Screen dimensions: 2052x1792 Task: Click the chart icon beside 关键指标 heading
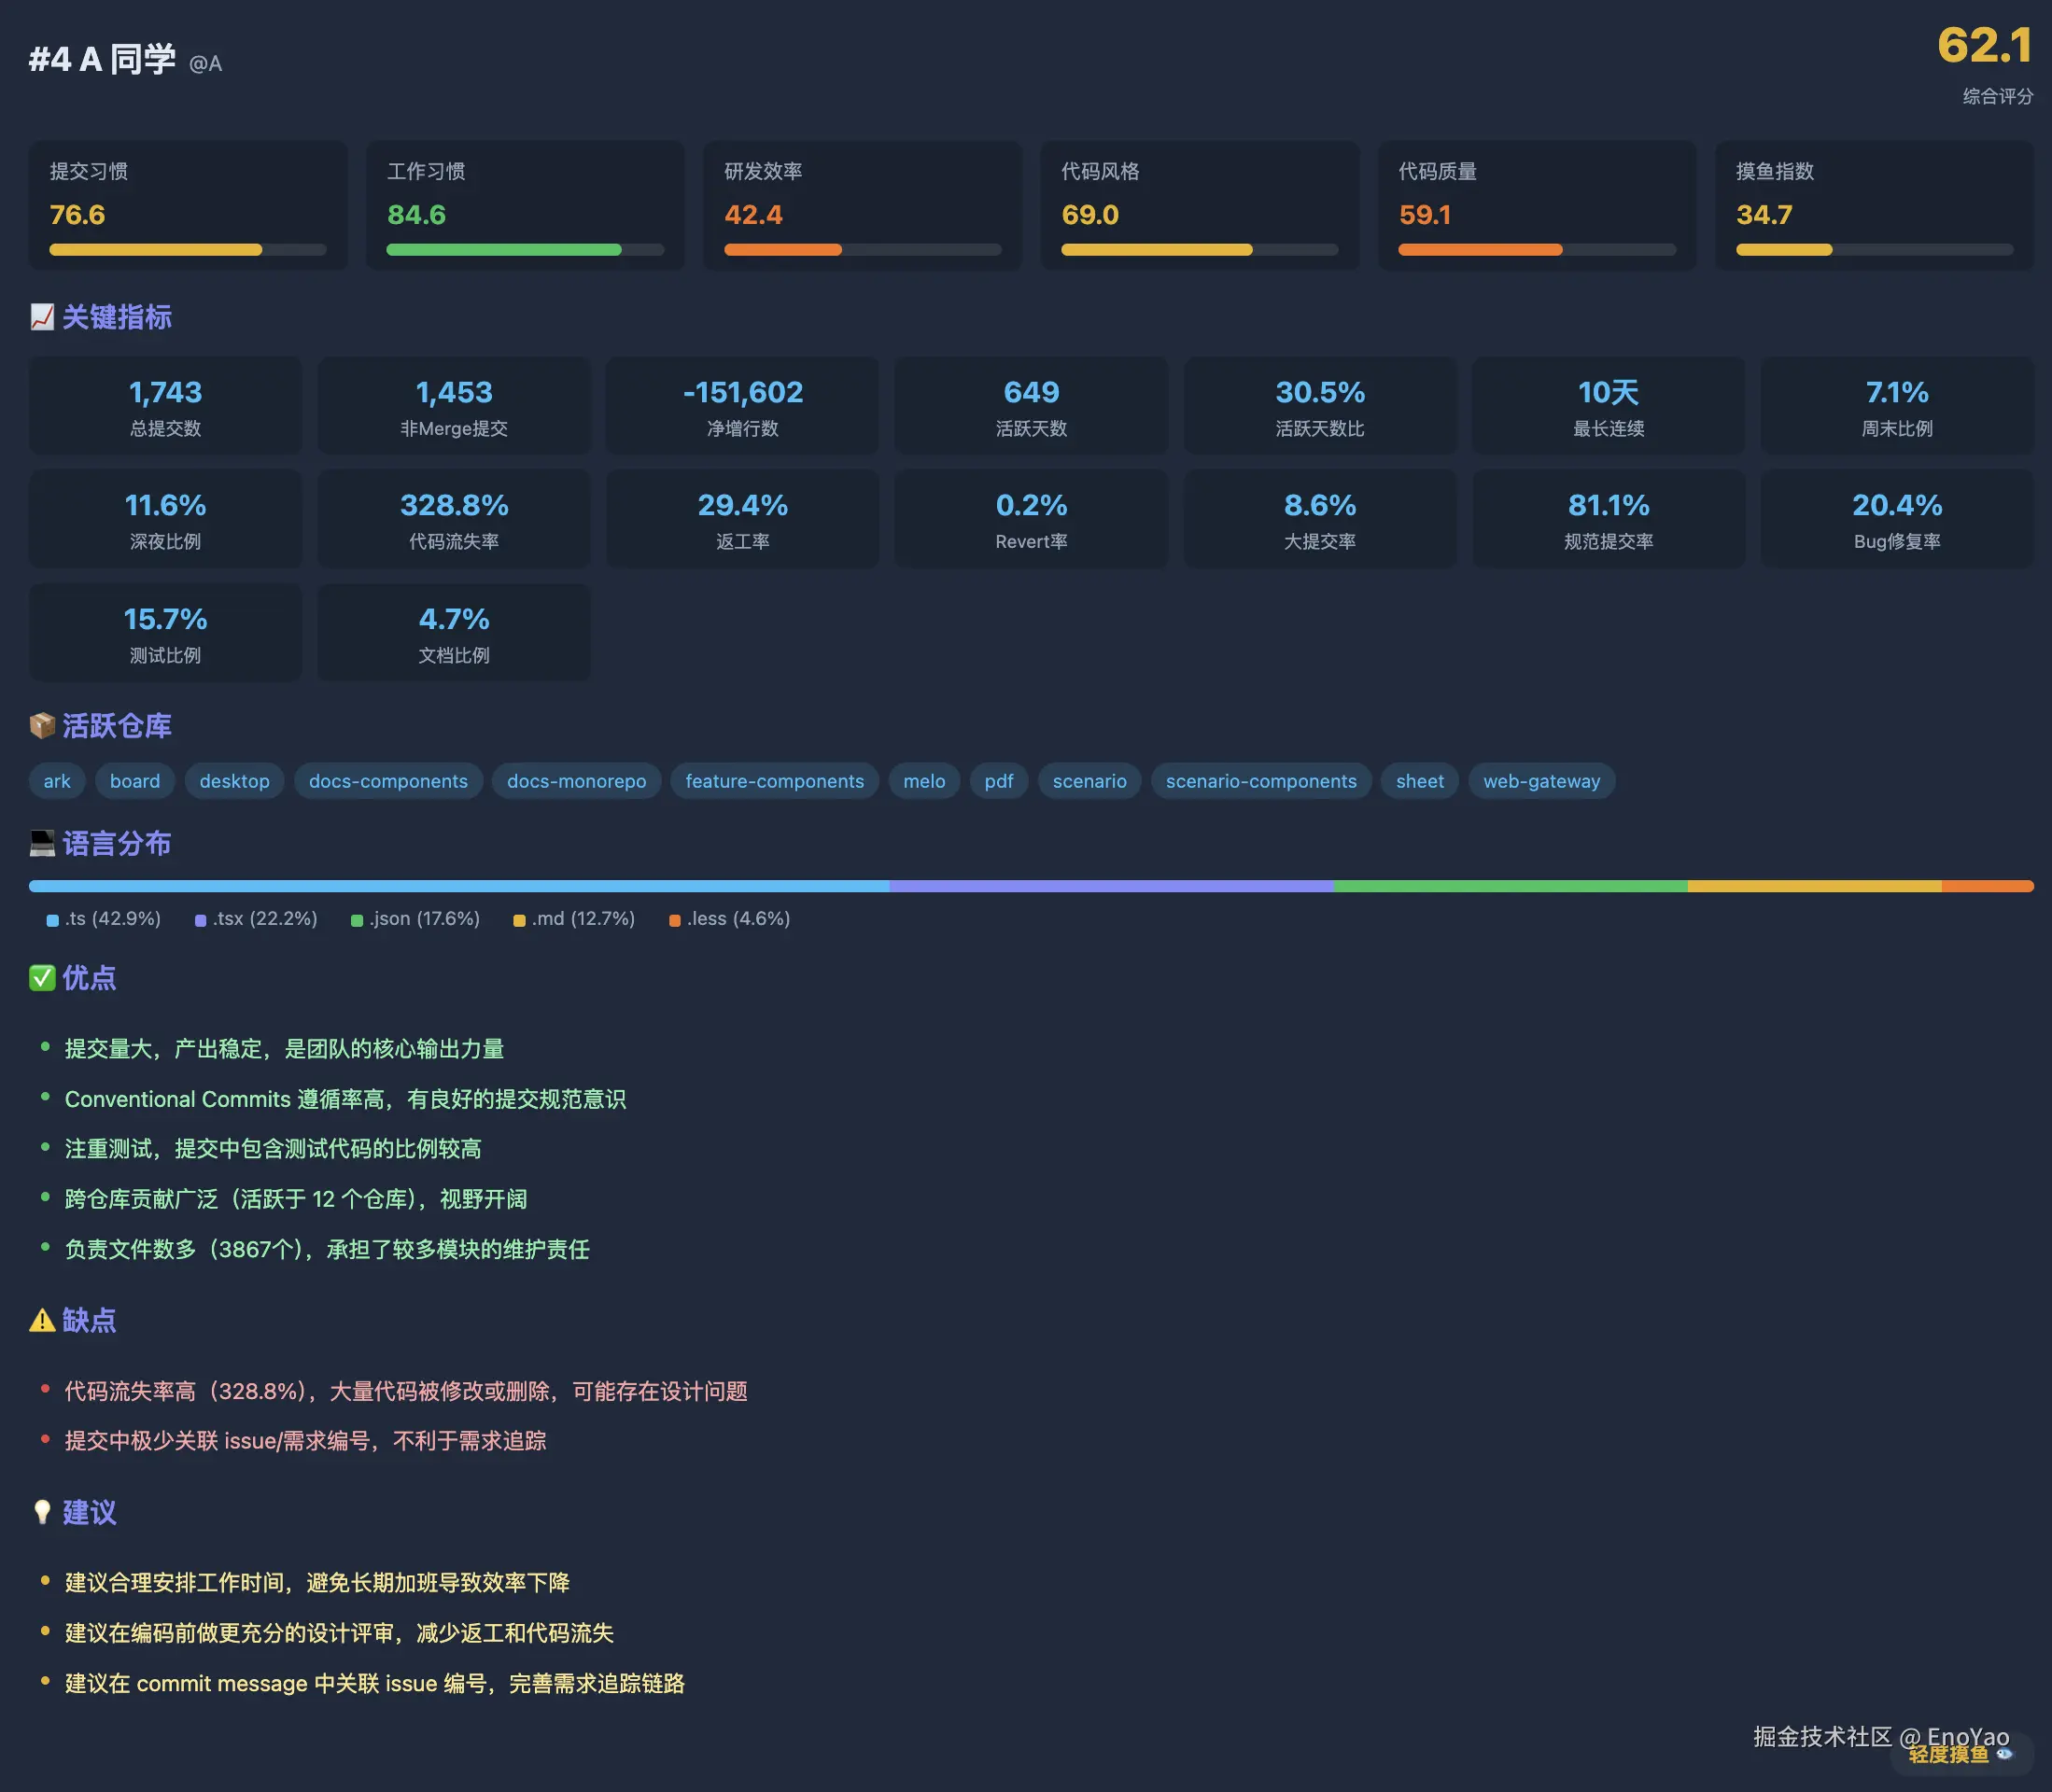click(x=42, y=317)
